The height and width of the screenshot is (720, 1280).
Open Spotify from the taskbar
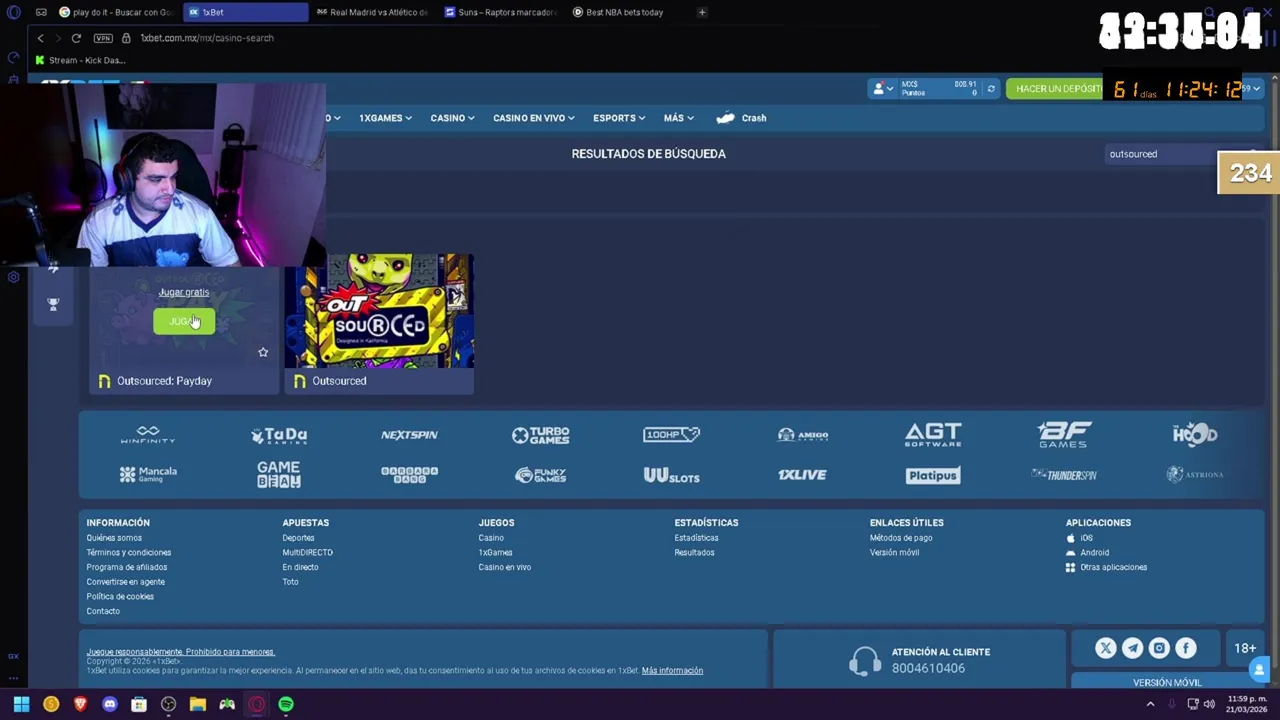[x=286, y=704]
